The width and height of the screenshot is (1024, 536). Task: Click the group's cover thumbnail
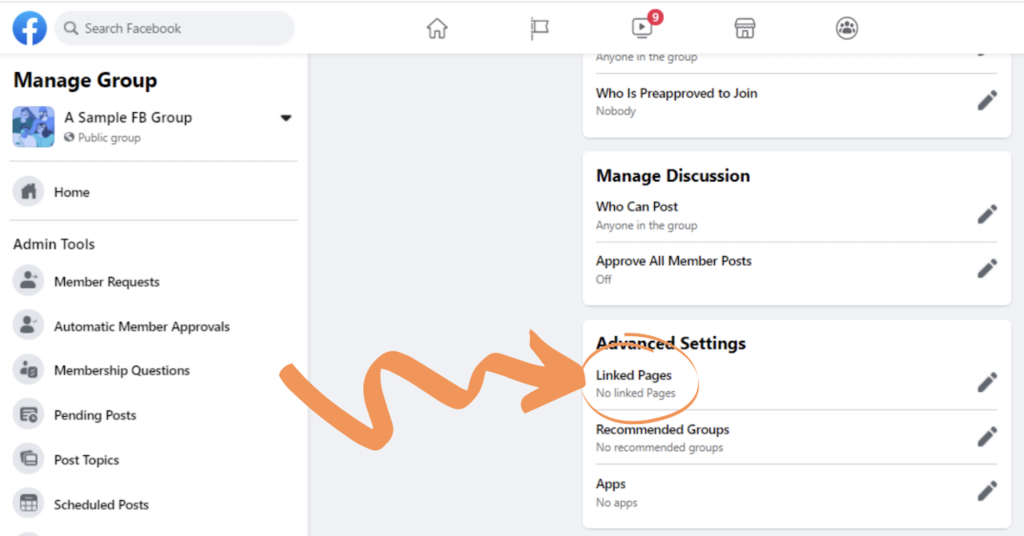(x=33, y=127)
